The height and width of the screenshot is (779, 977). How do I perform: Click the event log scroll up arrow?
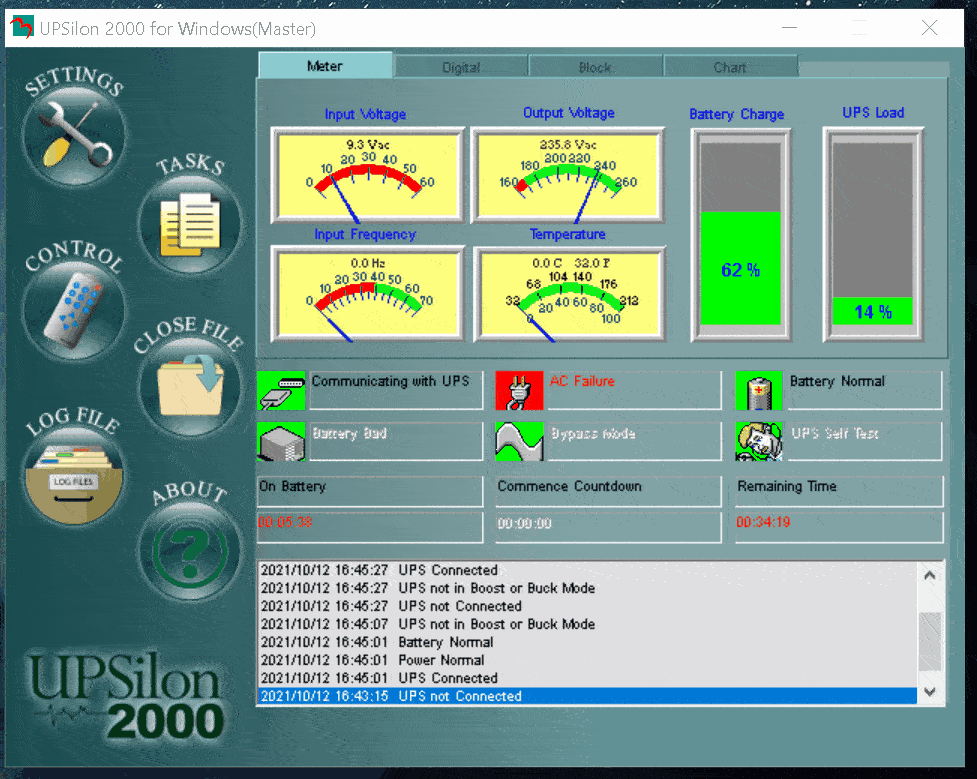click(930, 576)
